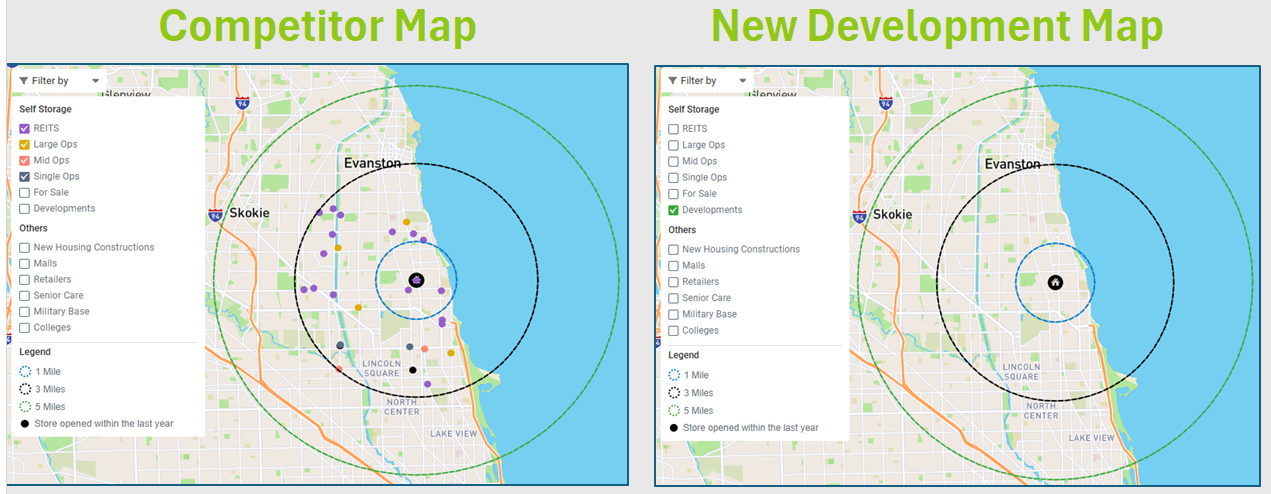This screenshot has height=494, width=1271.
Task: Click the 1 Mile blue circle legend icon in Competitor Map
Action: (25, 372)
